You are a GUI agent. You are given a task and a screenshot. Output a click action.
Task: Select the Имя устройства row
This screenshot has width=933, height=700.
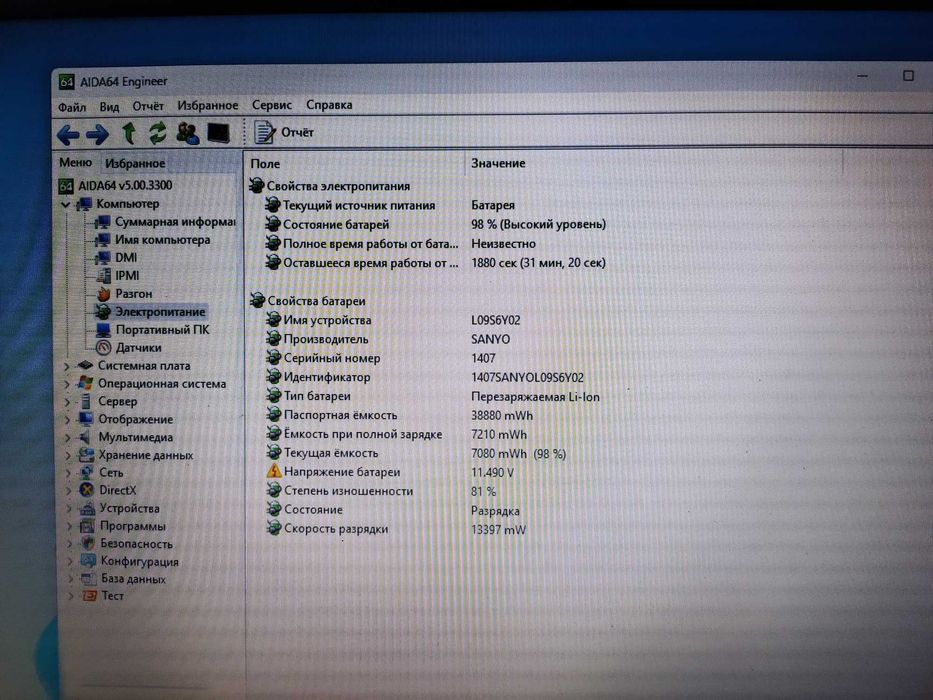click(x=393, y=320)
